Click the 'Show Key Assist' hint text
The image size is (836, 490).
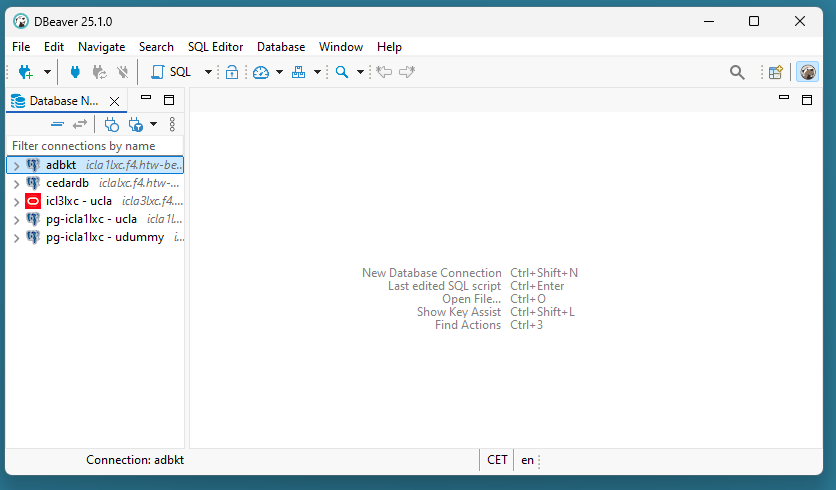pos(459,312)
